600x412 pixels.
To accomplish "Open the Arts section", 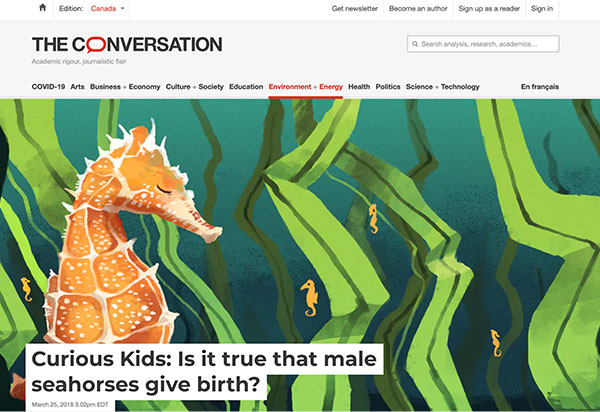I will click(x=77, y=87).
